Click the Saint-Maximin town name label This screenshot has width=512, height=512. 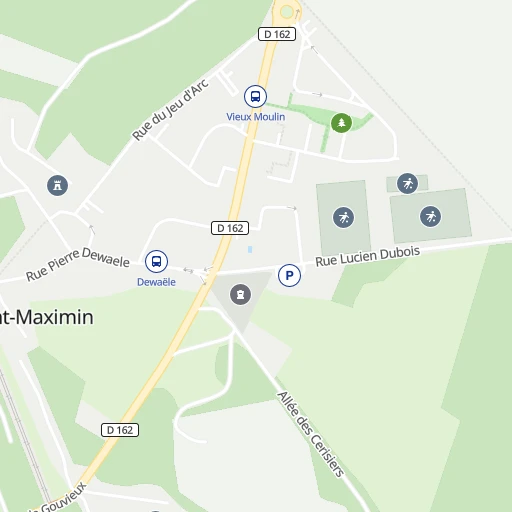click(46, 317)
